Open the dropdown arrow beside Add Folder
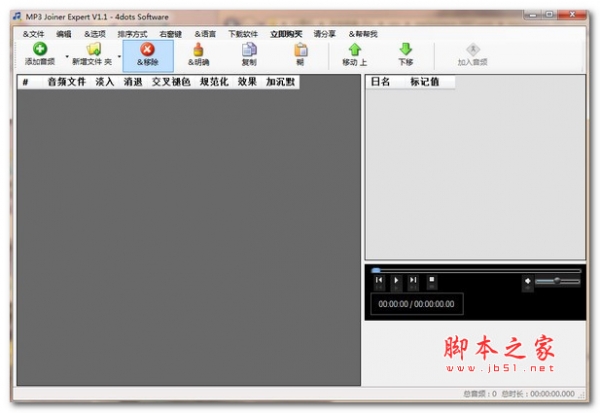The height and width of the screenshot is (413, 600). click(119, 57)
